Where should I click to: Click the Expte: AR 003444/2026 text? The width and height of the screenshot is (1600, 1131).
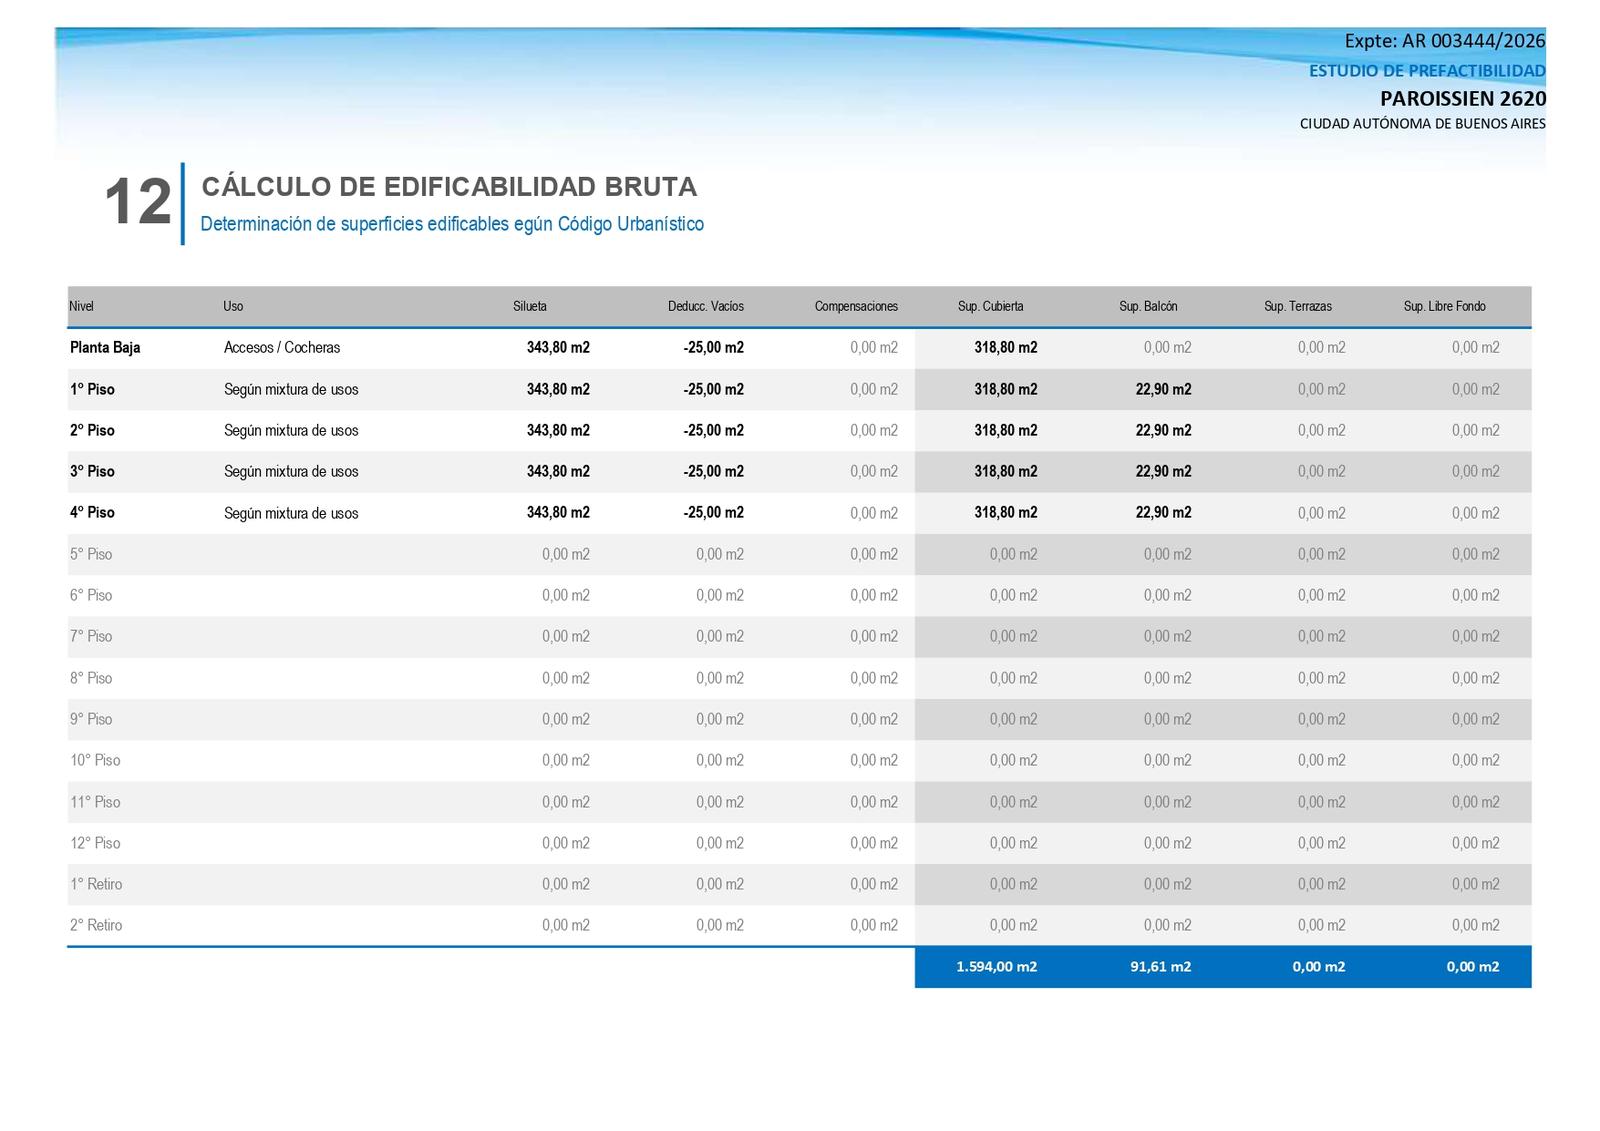pyautogui.click(x=1444, y=41)
